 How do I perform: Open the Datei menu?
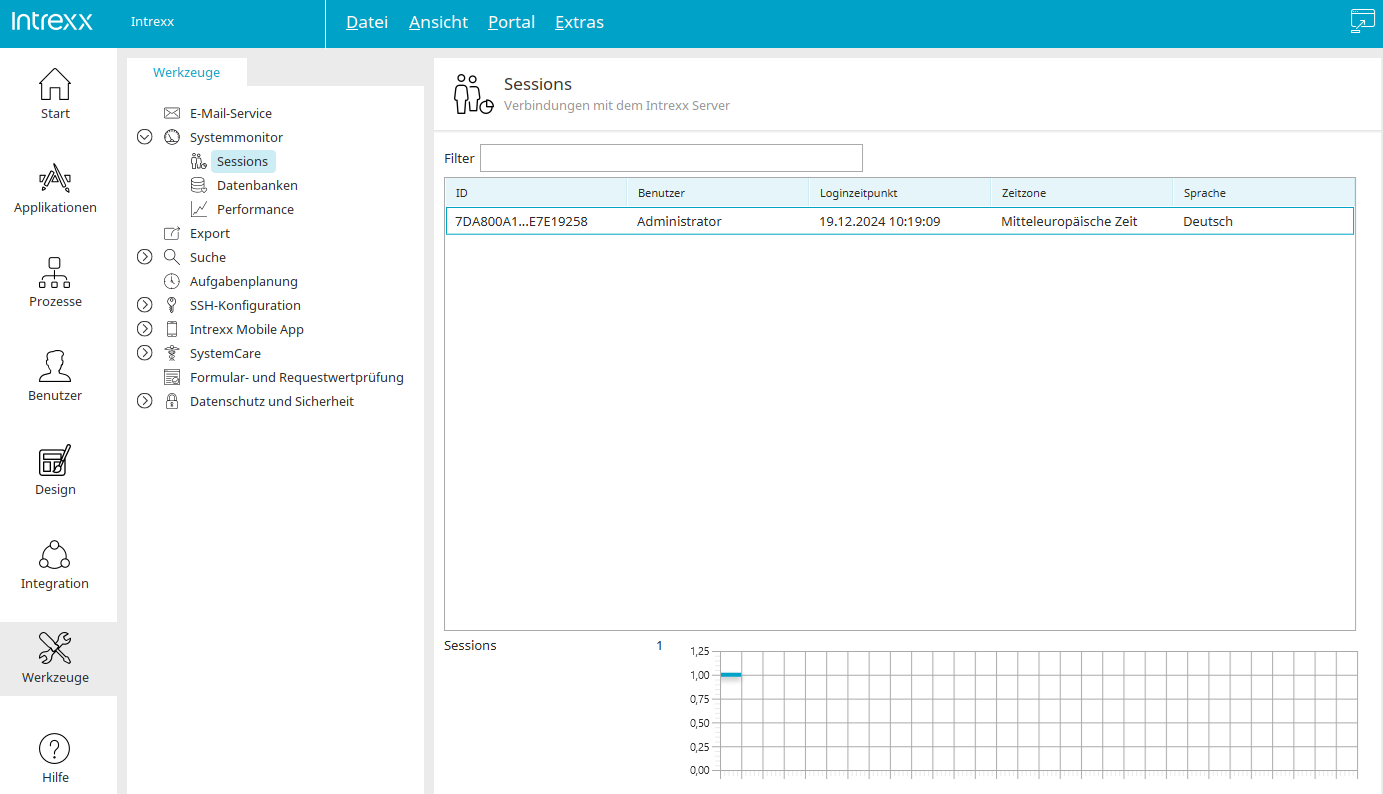(366, 22)
